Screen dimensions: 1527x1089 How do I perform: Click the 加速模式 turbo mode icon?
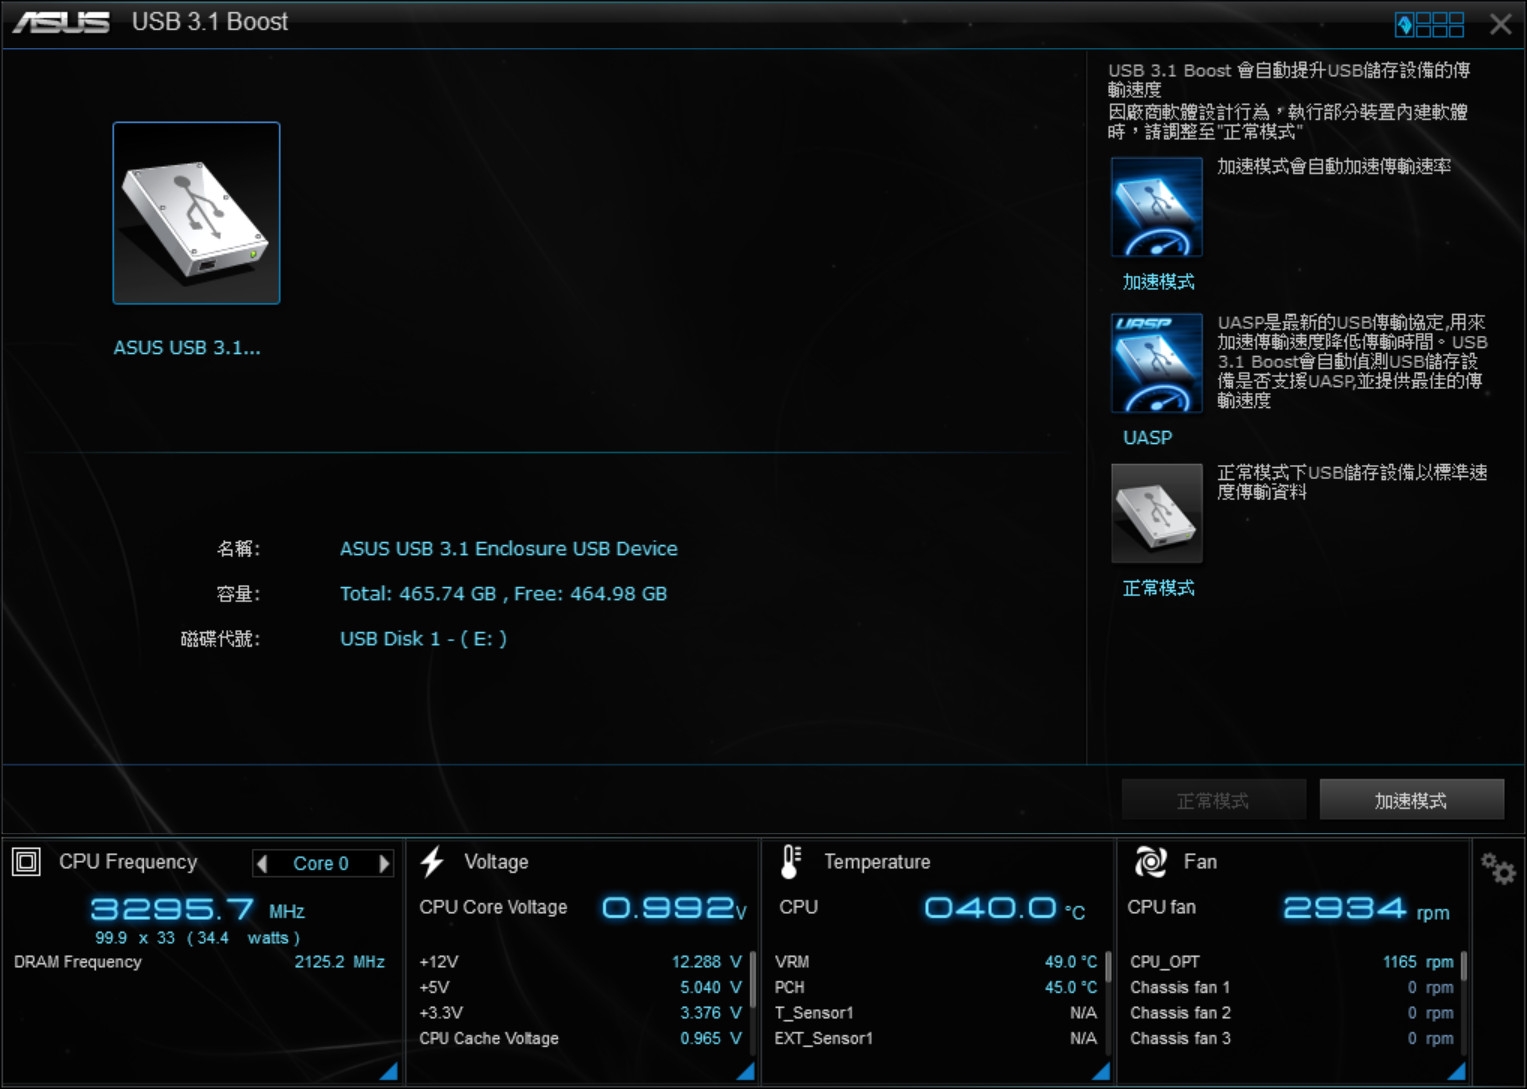pos(1157,208)
